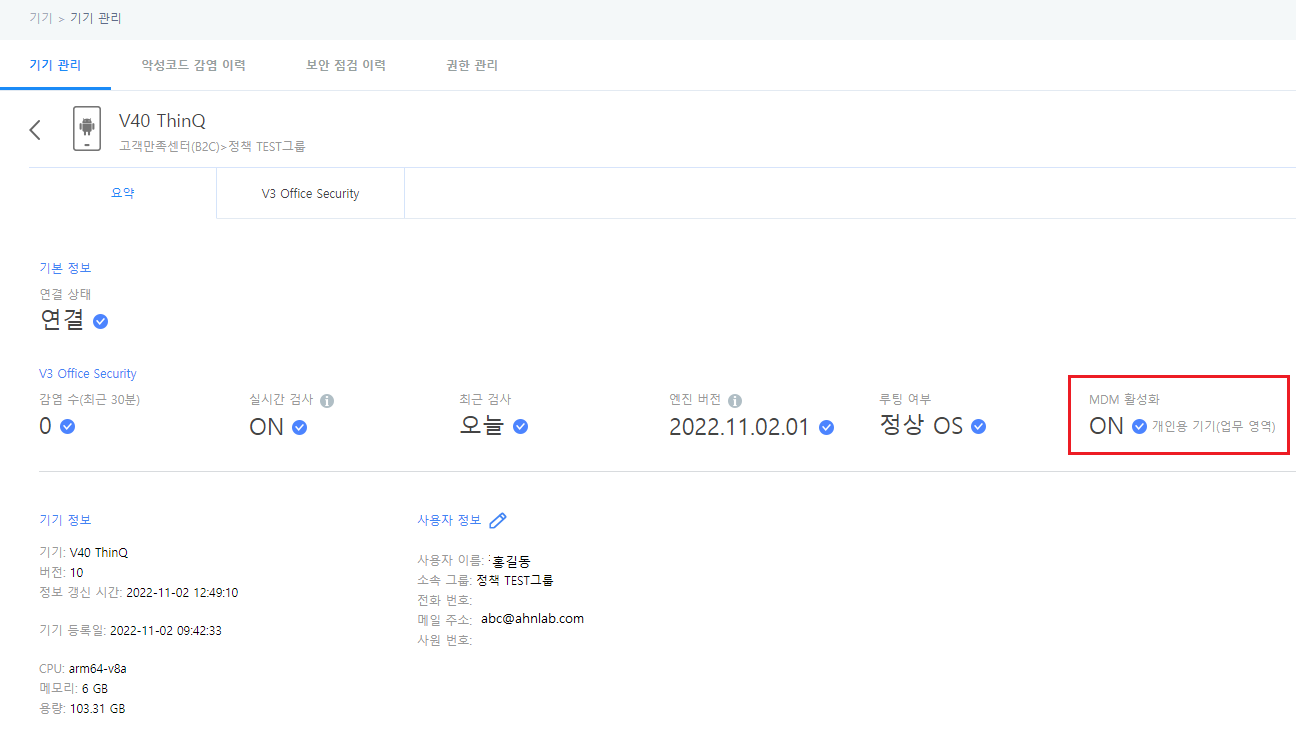Click the check badge next to infection count 0

(x=67, y=427)
